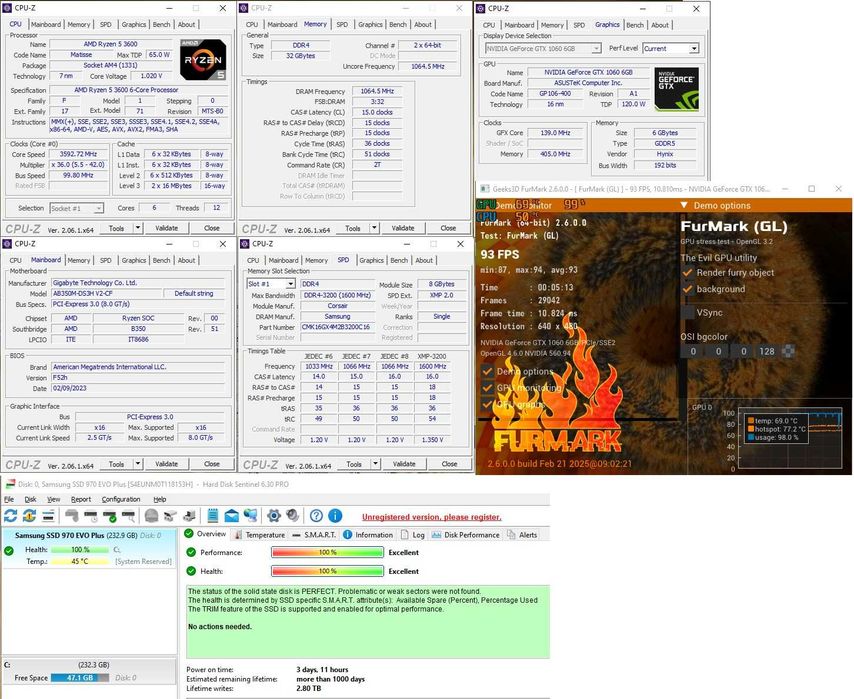Screen dimensions: 854x699
Task: Click the blue envelope email icon
Action: coord(231,515)
